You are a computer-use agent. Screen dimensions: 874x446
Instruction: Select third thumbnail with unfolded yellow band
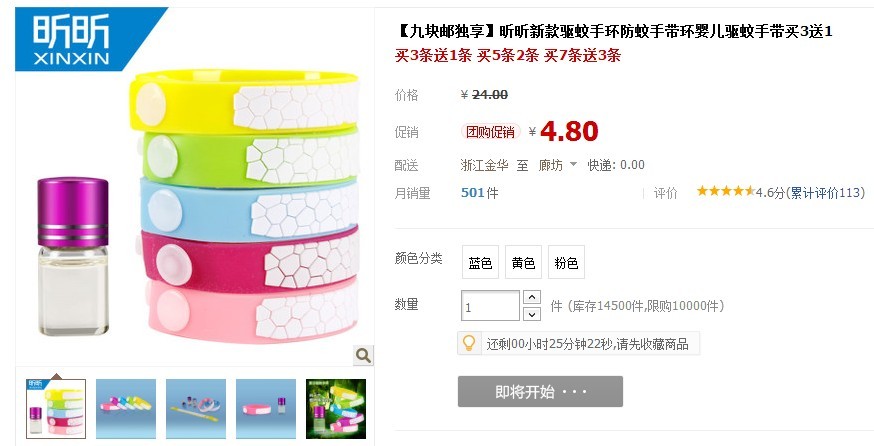tap(196, 409)
